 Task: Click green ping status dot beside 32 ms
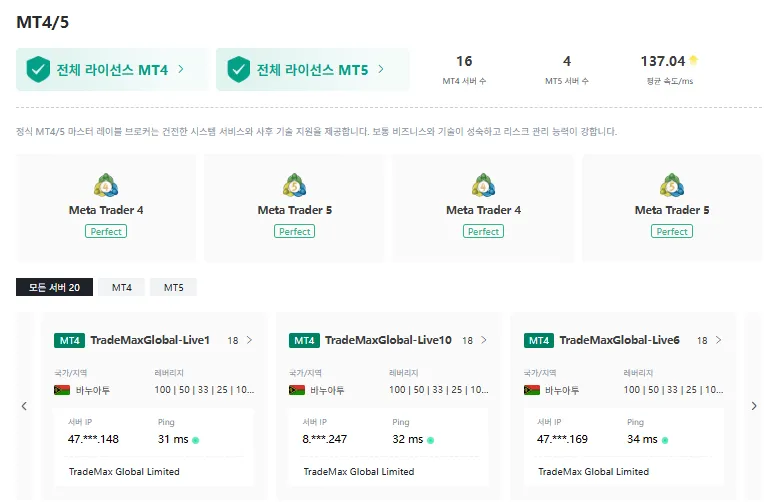(430, 440)
